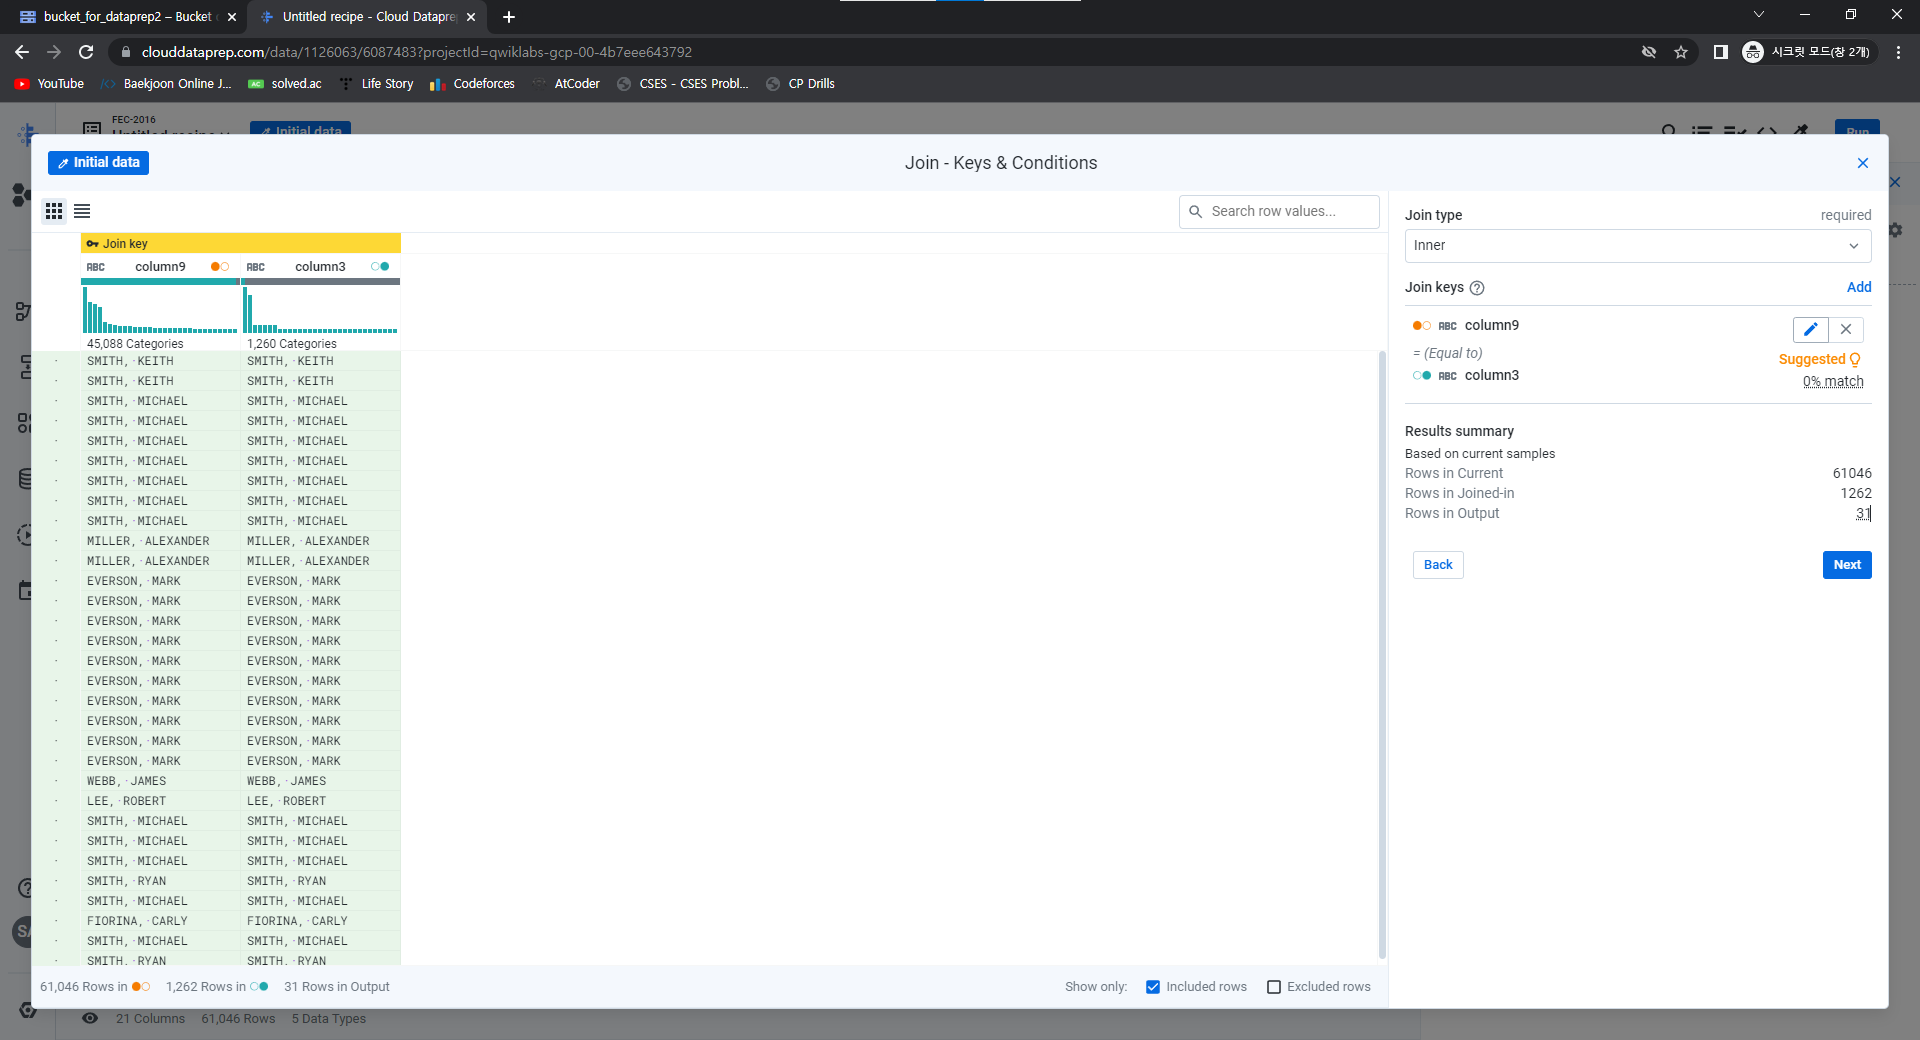This screenshot has width=1920, height=1040.
Task: Click the column9 ABC type icon
Action: pos(96,267)
